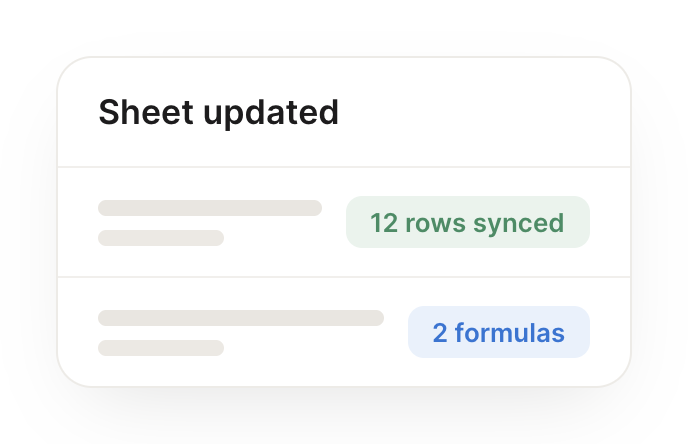Image resolution: width=688 pixels, height=444 pixels.
Task: Open the row containing the rows synced badge
Action: 344,222
